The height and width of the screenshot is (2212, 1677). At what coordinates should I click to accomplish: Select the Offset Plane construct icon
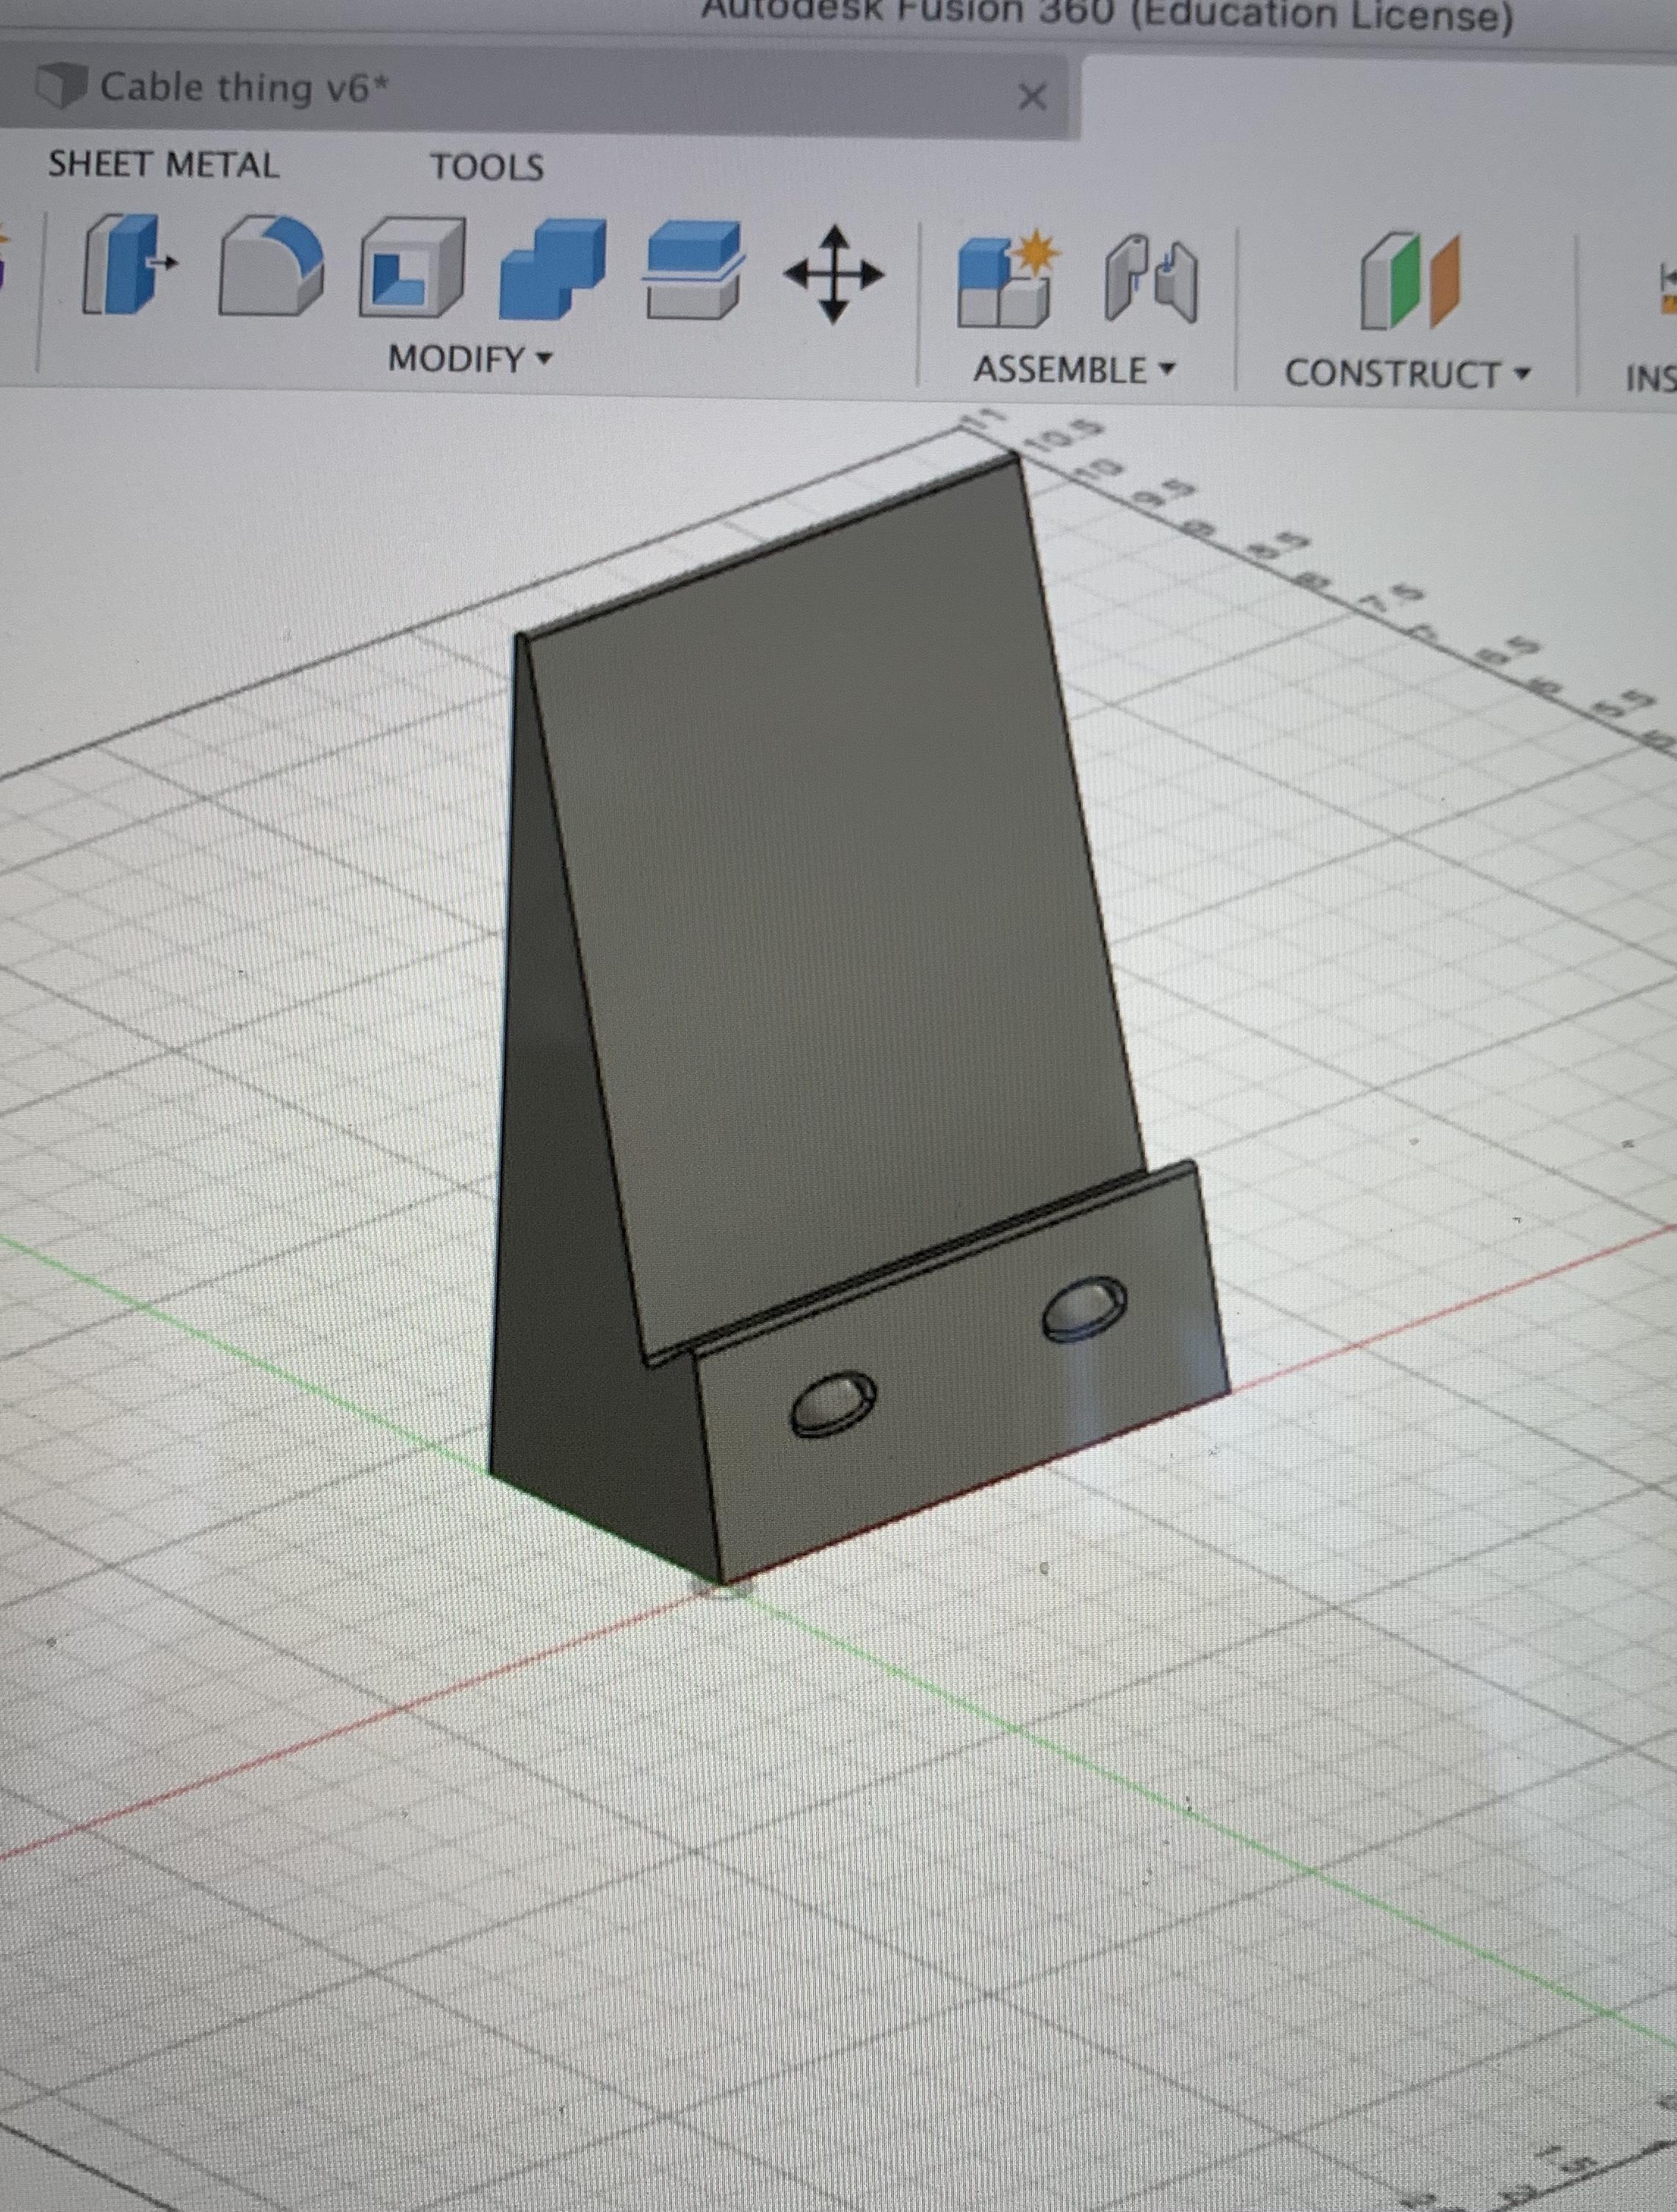pos(1410,282)
